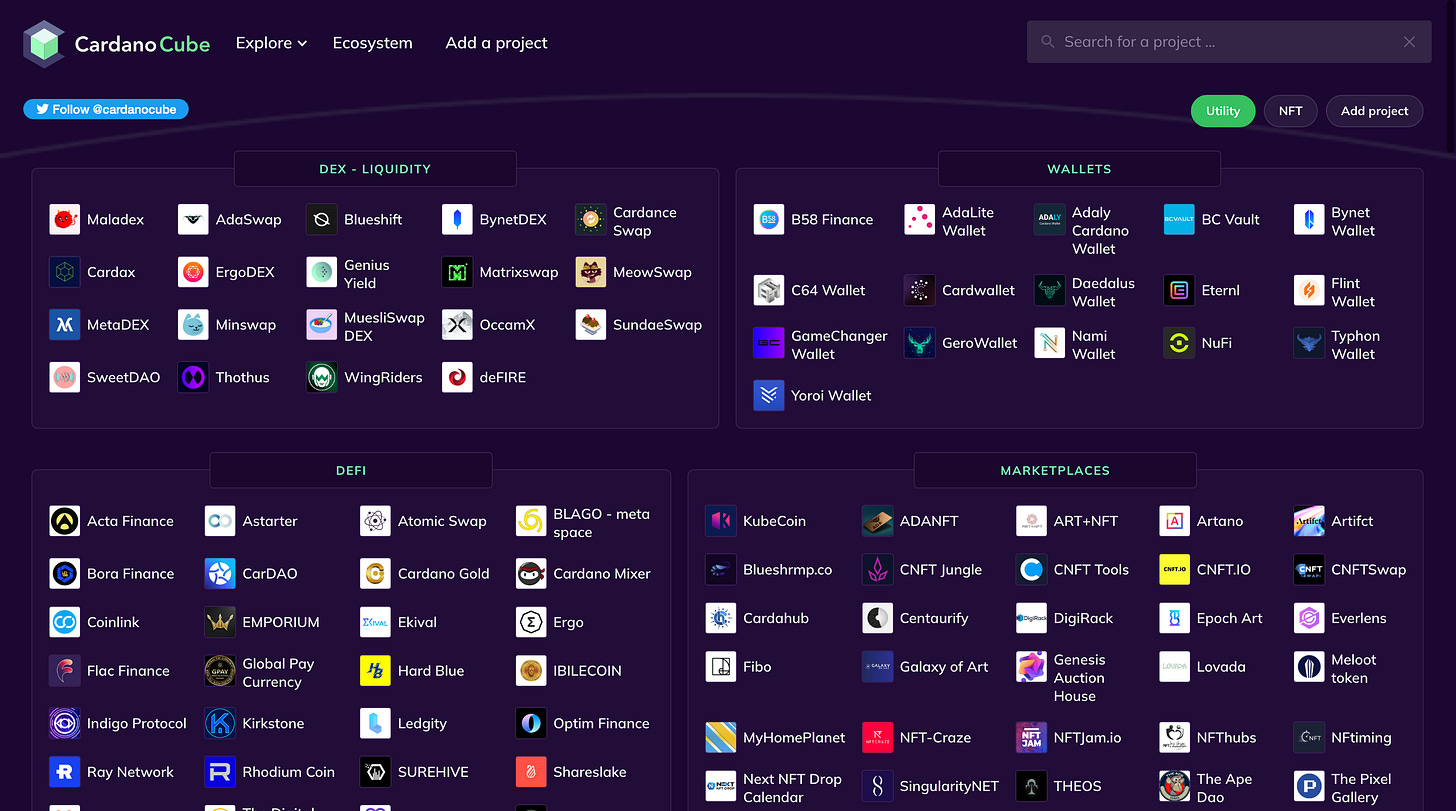Viewport: 1456px width, 811px height.
Task: Open the Genius Yield link
Action: coord(367,274)
